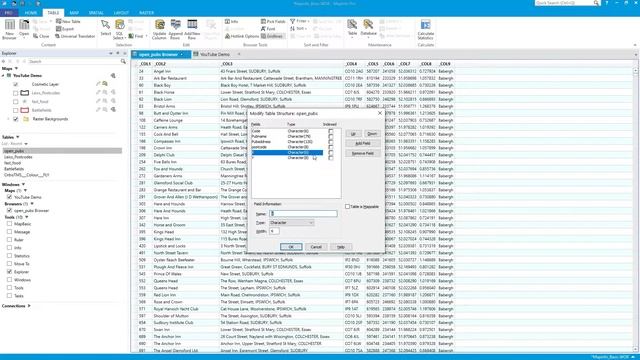640x360 pixels.
Task: Click the Down button to move field
Action: [x=372, y=133]
